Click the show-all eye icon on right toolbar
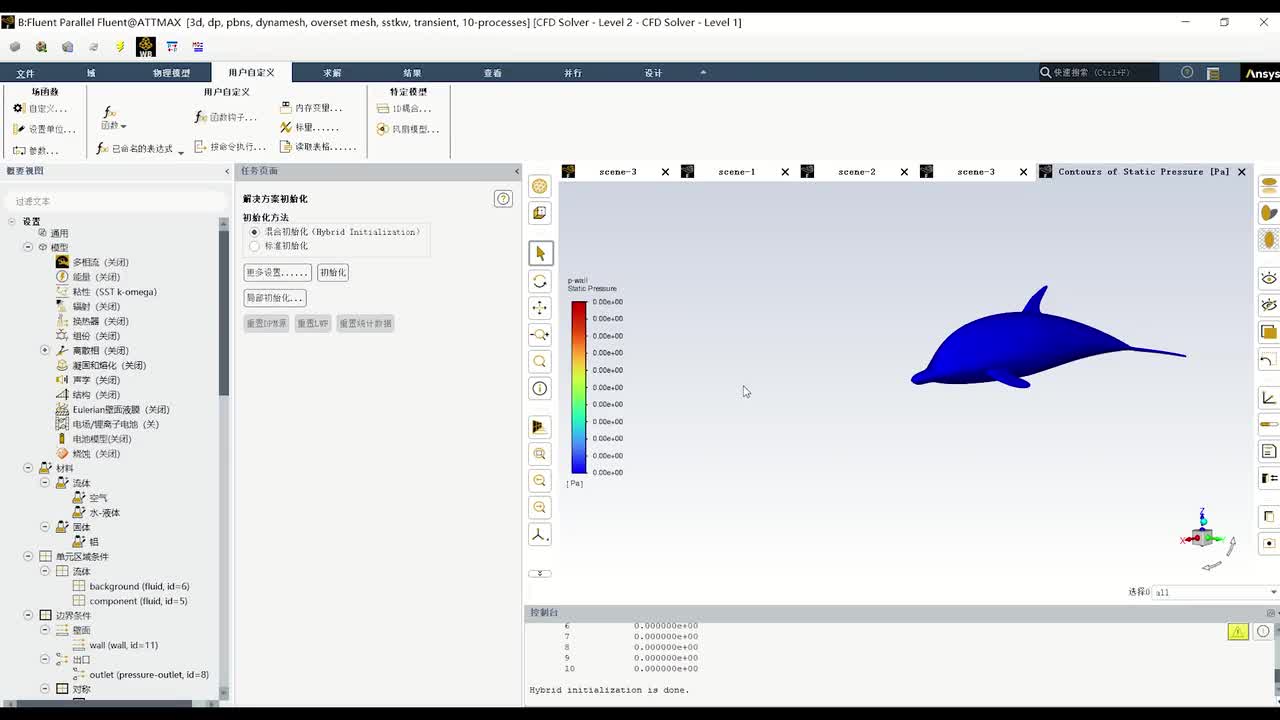 click(1269, 278)
